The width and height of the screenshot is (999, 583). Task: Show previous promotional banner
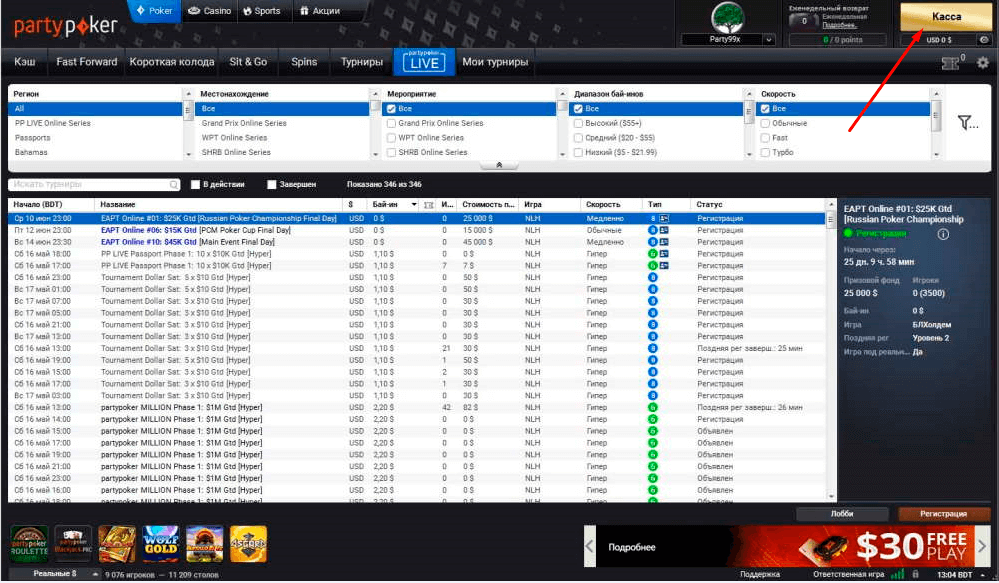click(589, 546)
